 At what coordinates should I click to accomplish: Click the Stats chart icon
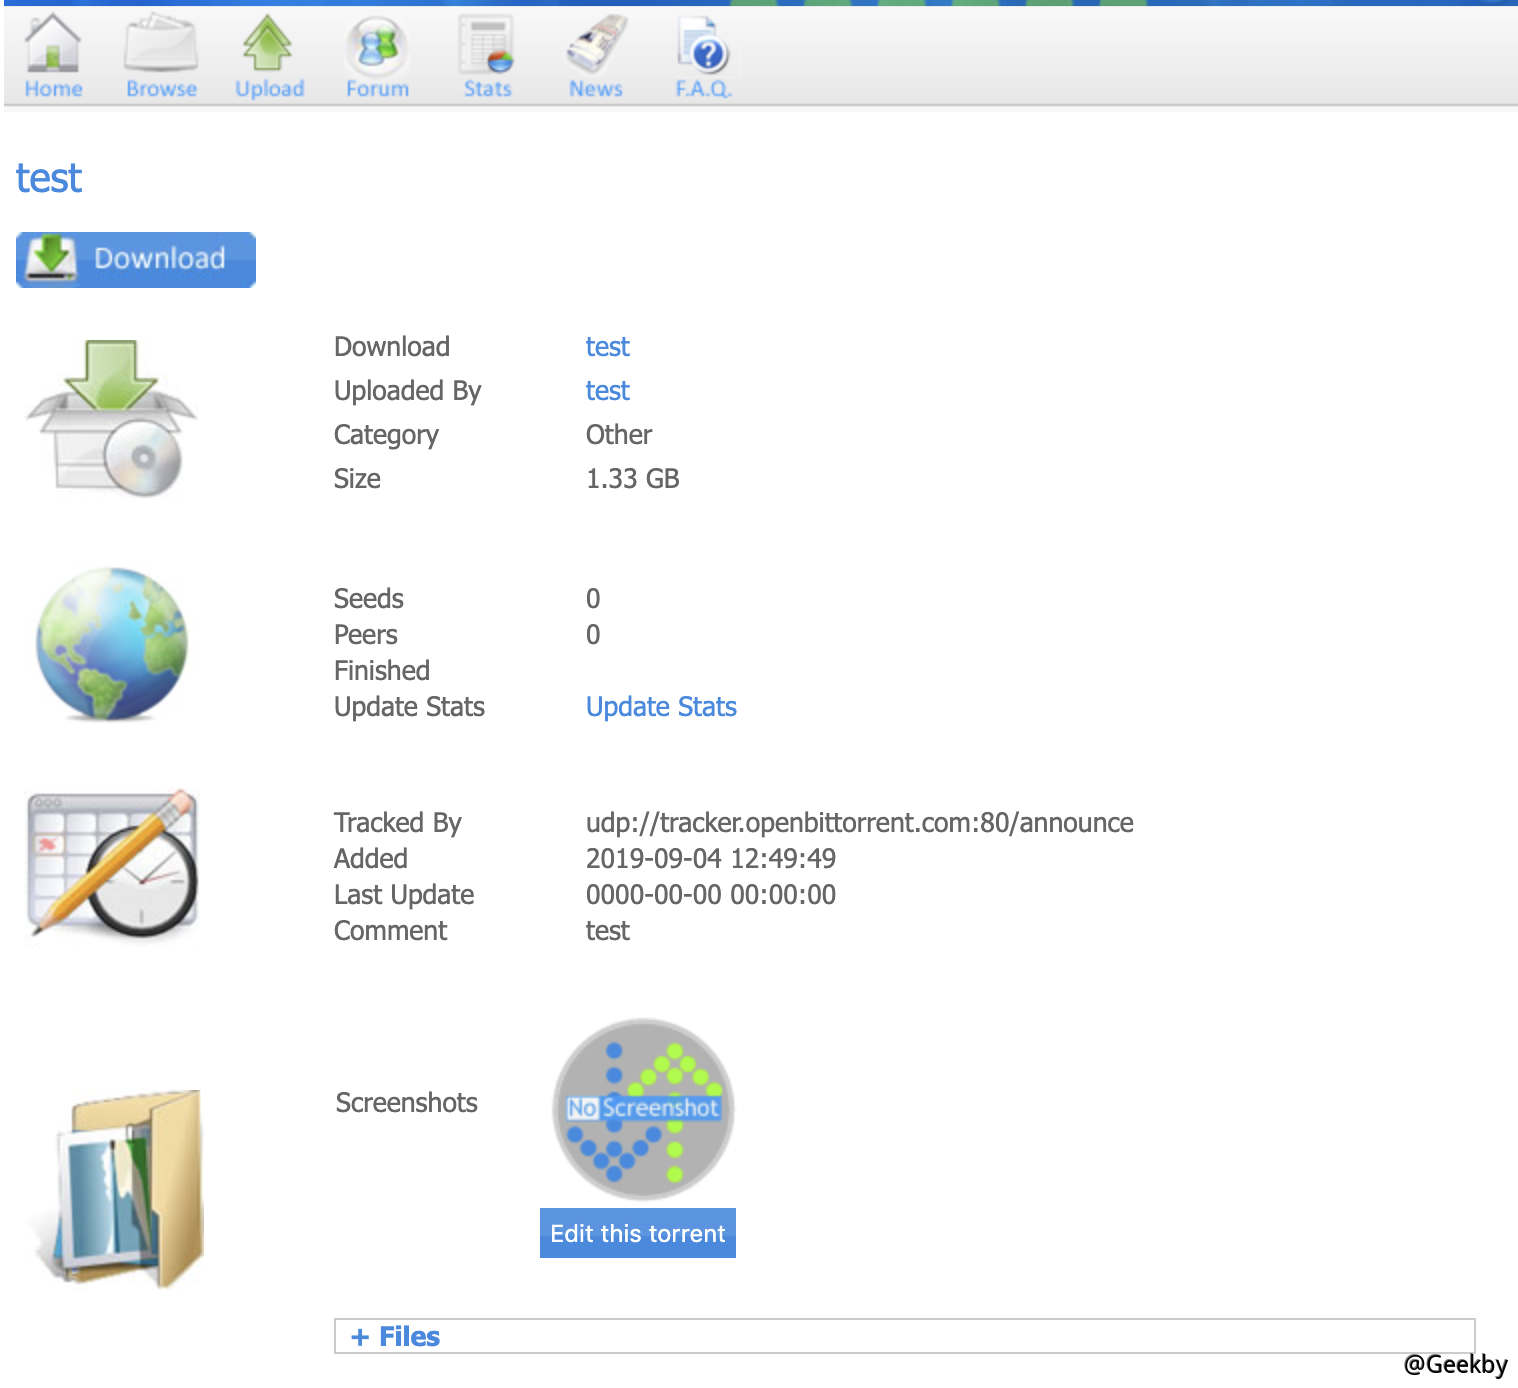point(487,46)
